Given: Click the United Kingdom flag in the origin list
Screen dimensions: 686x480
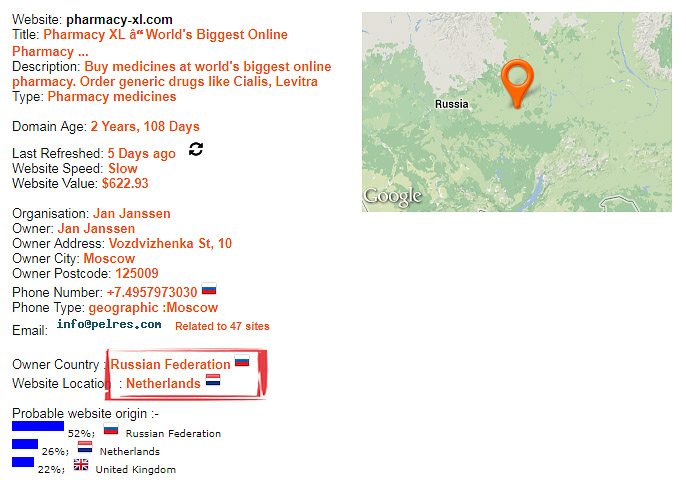Looking at the screenshot, I should 81,465.
